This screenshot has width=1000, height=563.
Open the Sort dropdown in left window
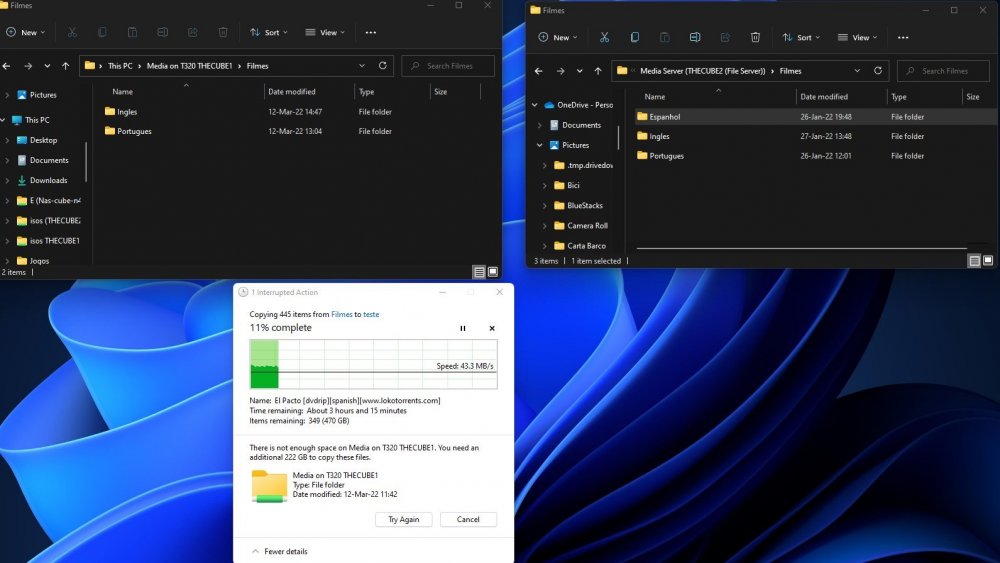pos(268,33)
